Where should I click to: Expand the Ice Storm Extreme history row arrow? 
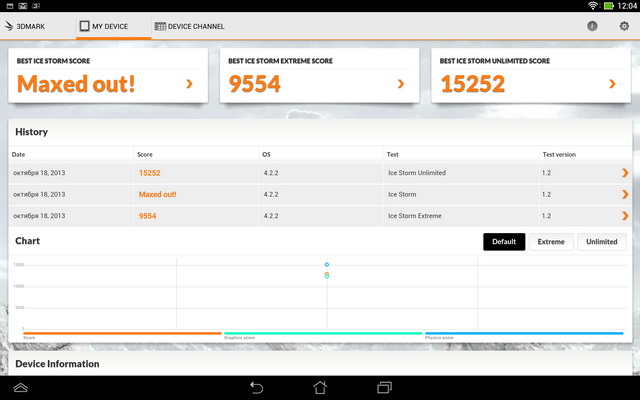625,216
